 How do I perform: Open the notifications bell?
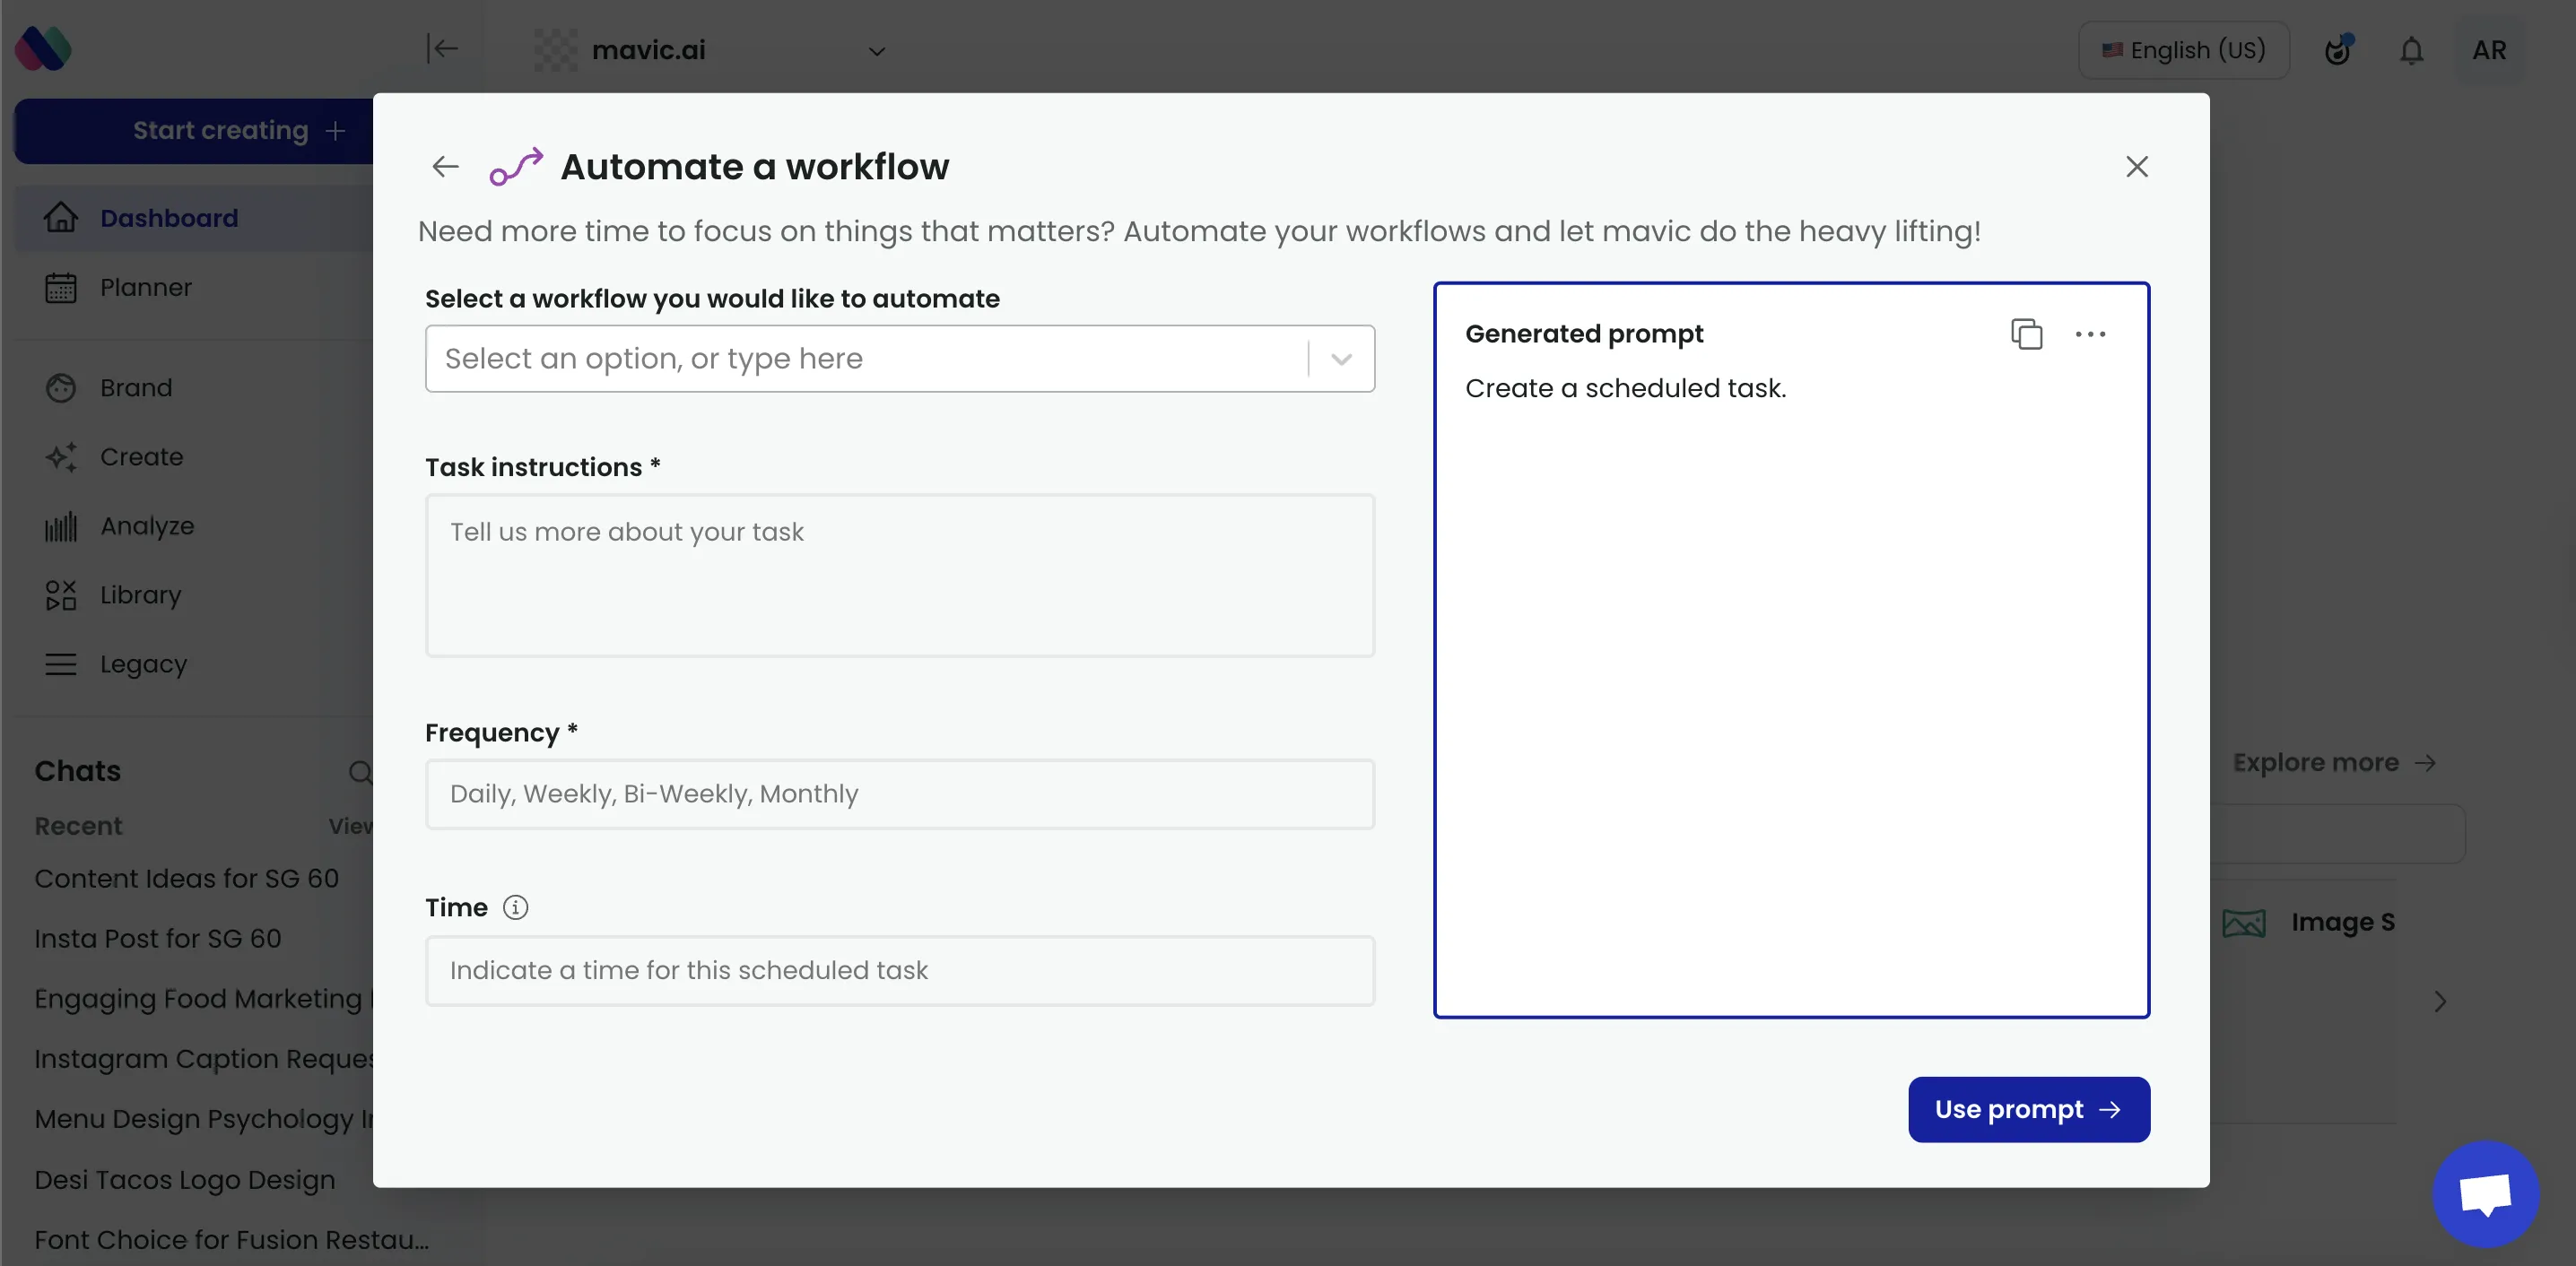2411,50
